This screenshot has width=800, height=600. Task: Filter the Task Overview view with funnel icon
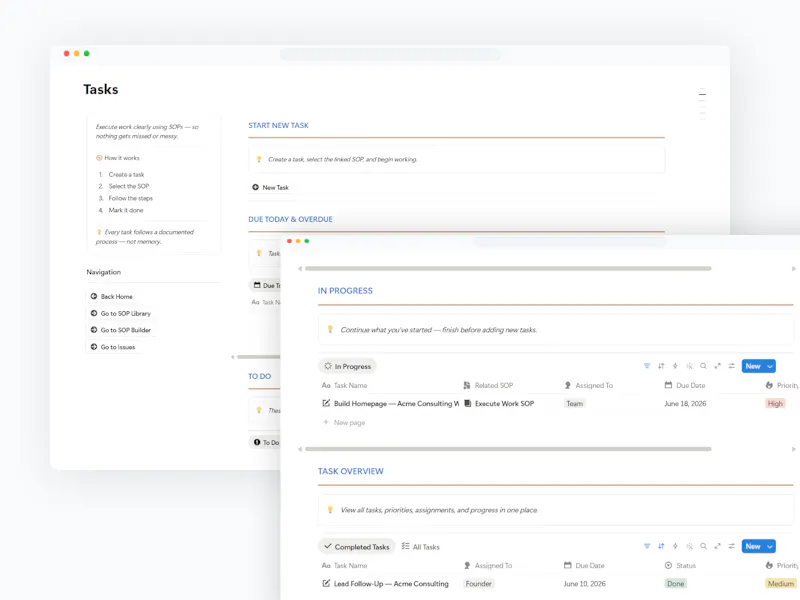click(647, 546)
